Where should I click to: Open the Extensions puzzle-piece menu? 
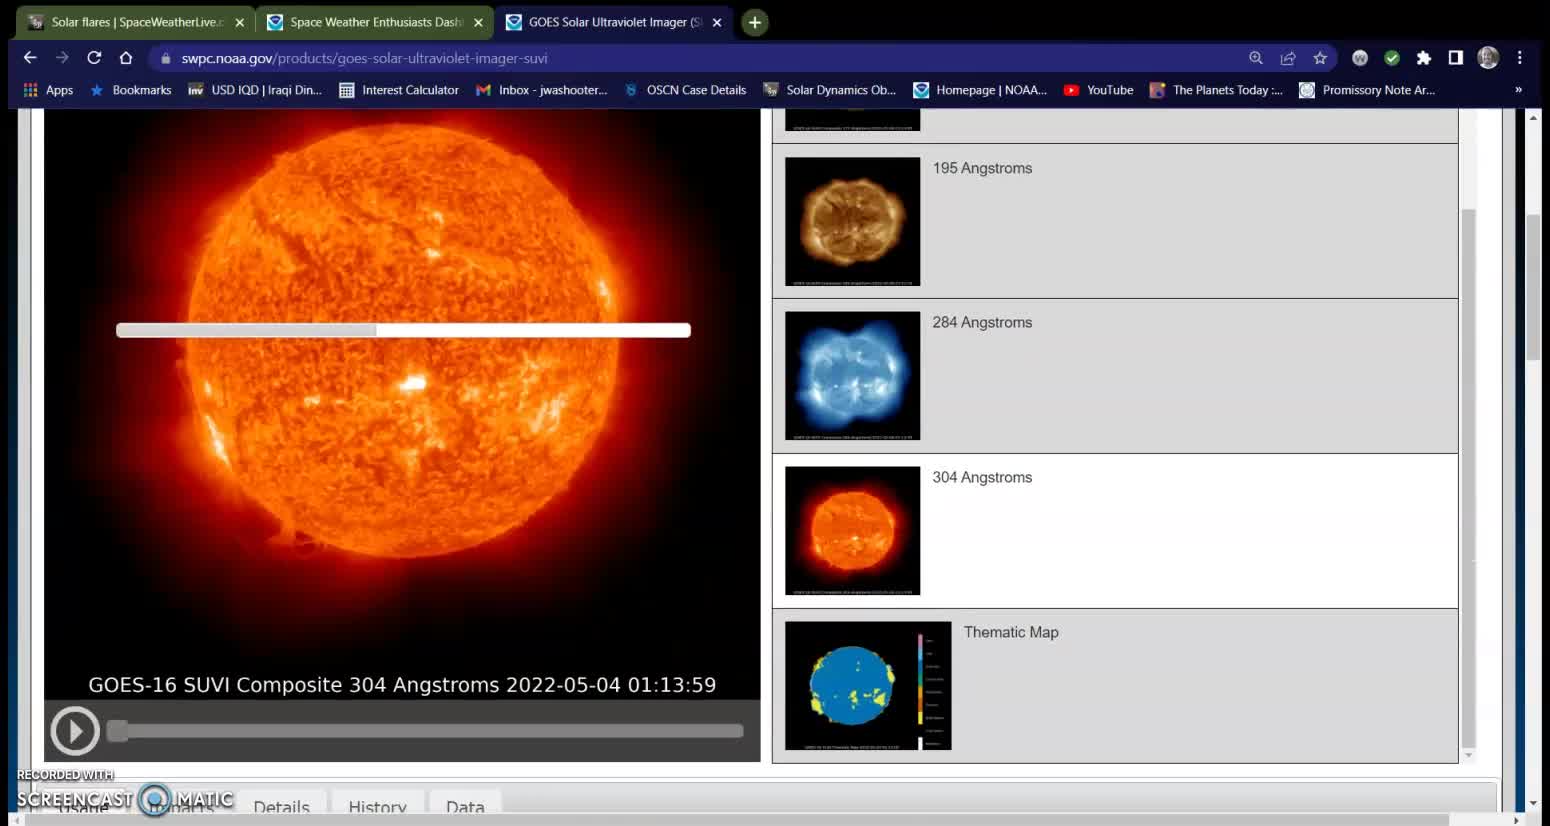(1424, 58)
